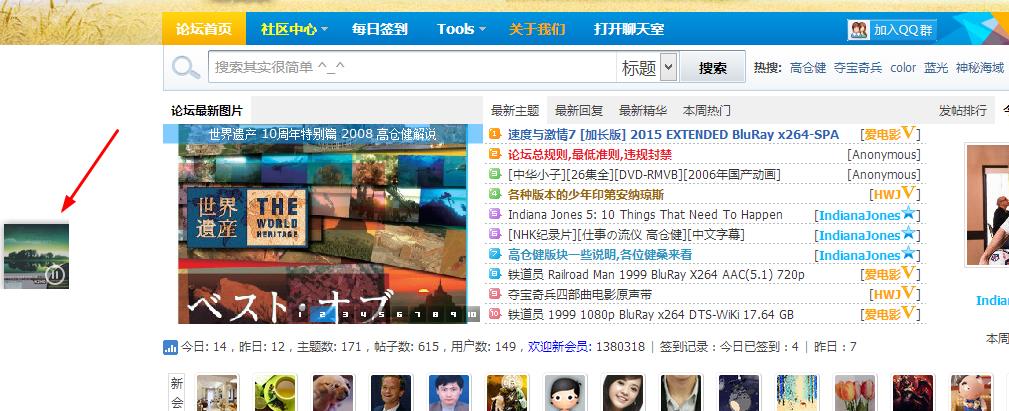This screenshot has height=411, width=1009.
Task: Open the green tea cup avatar
Action: [x=275, y=393]
